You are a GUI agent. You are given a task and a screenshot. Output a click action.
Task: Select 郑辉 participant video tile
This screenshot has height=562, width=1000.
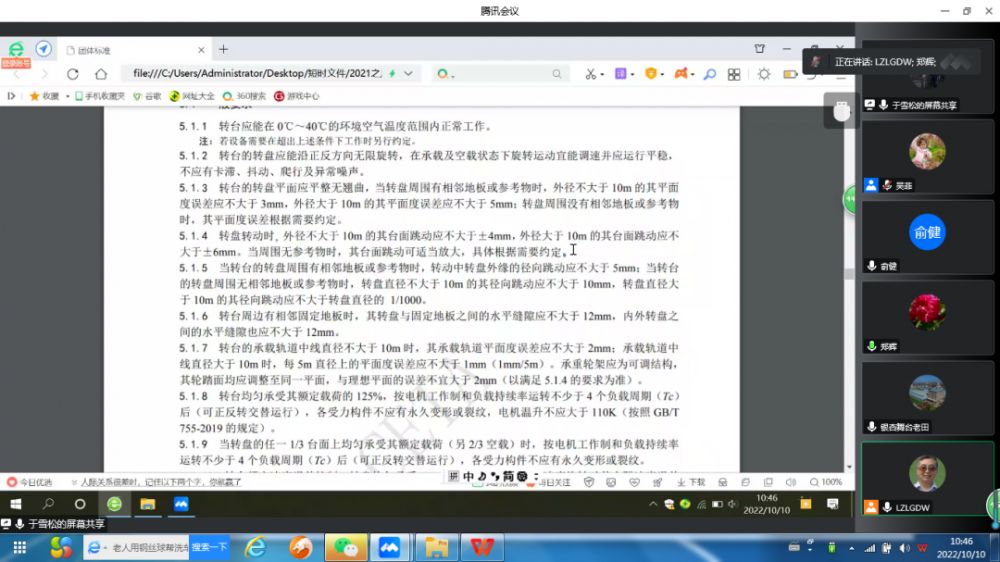pyautogui.click(x=927, y=318)
